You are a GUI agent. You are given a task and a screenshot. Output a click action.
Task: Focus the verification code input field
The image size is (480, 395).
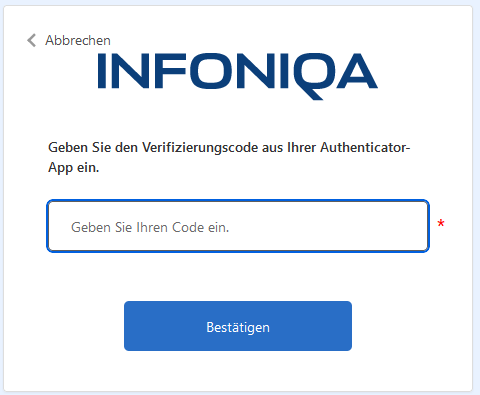pyautogui.click(x=238, y=226)
